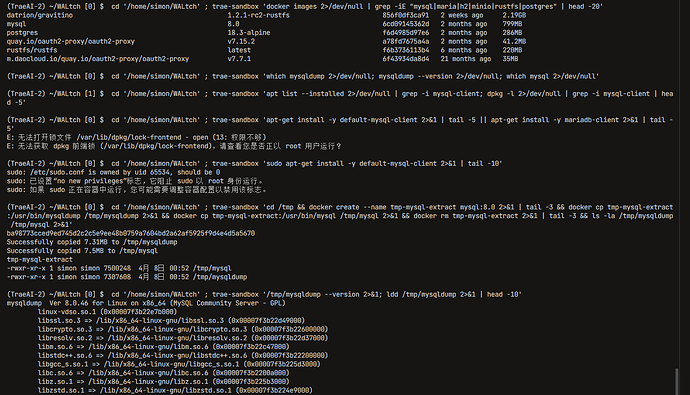Click the mysqldump Ver 8.0.46 version line

(x=146, y=304)
